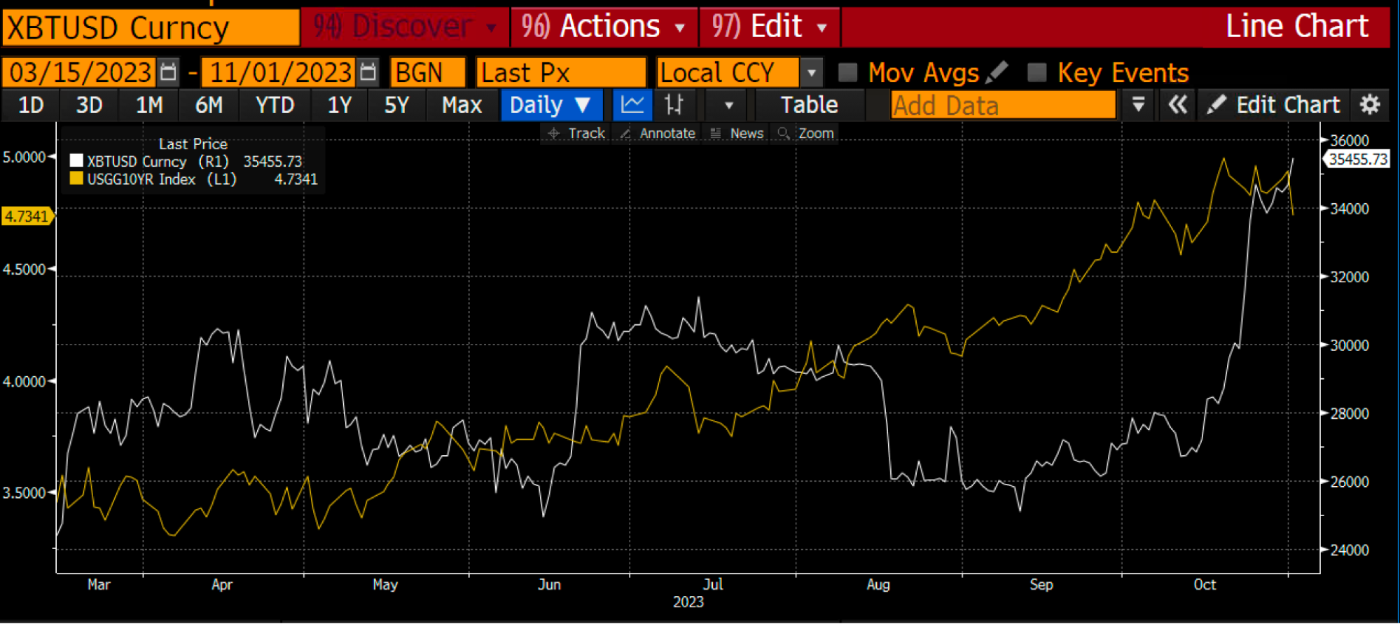This screenshot has width=1400, height=624.
Task: Collapse panel with double-chevron icon
Action: (1178, 105)
